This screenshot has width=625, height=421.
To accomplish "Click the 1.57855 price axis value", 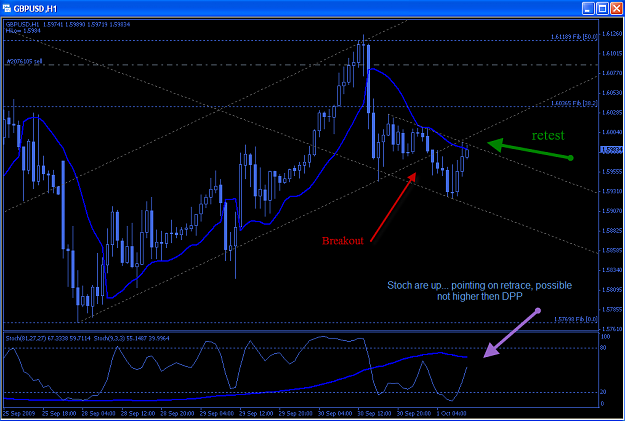I will point(612,309).
